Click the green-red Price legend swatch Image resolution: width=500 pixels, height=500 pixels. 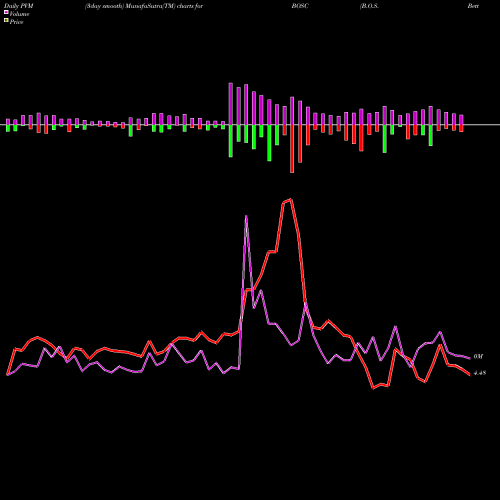[6, 21]
